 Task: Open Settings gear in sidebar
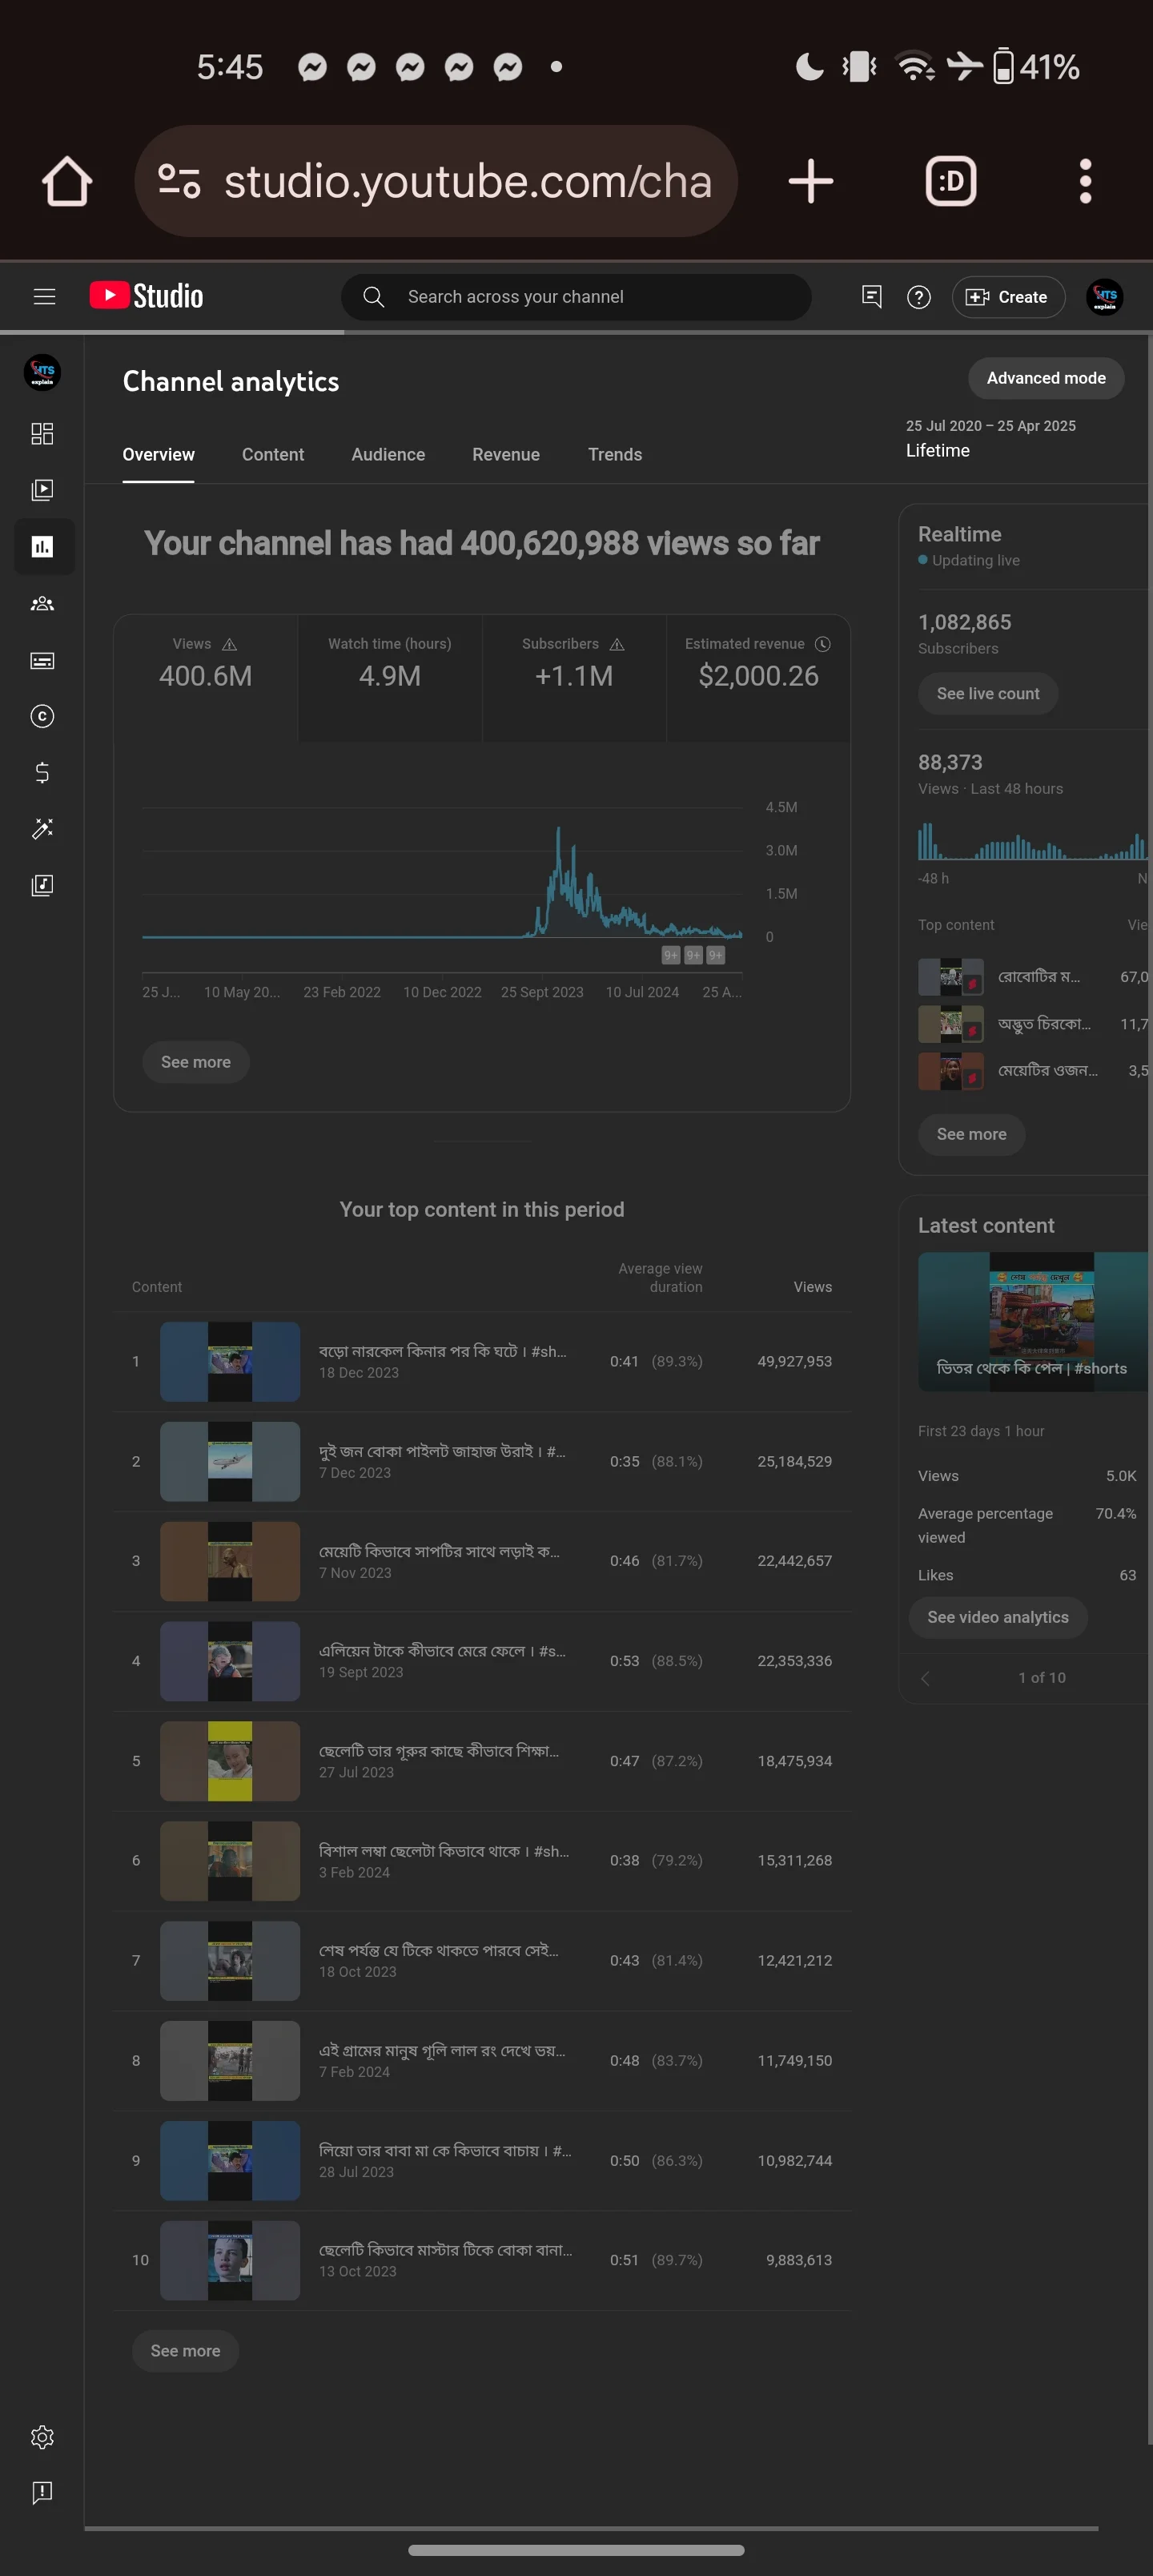click(x=42, y=2437)
